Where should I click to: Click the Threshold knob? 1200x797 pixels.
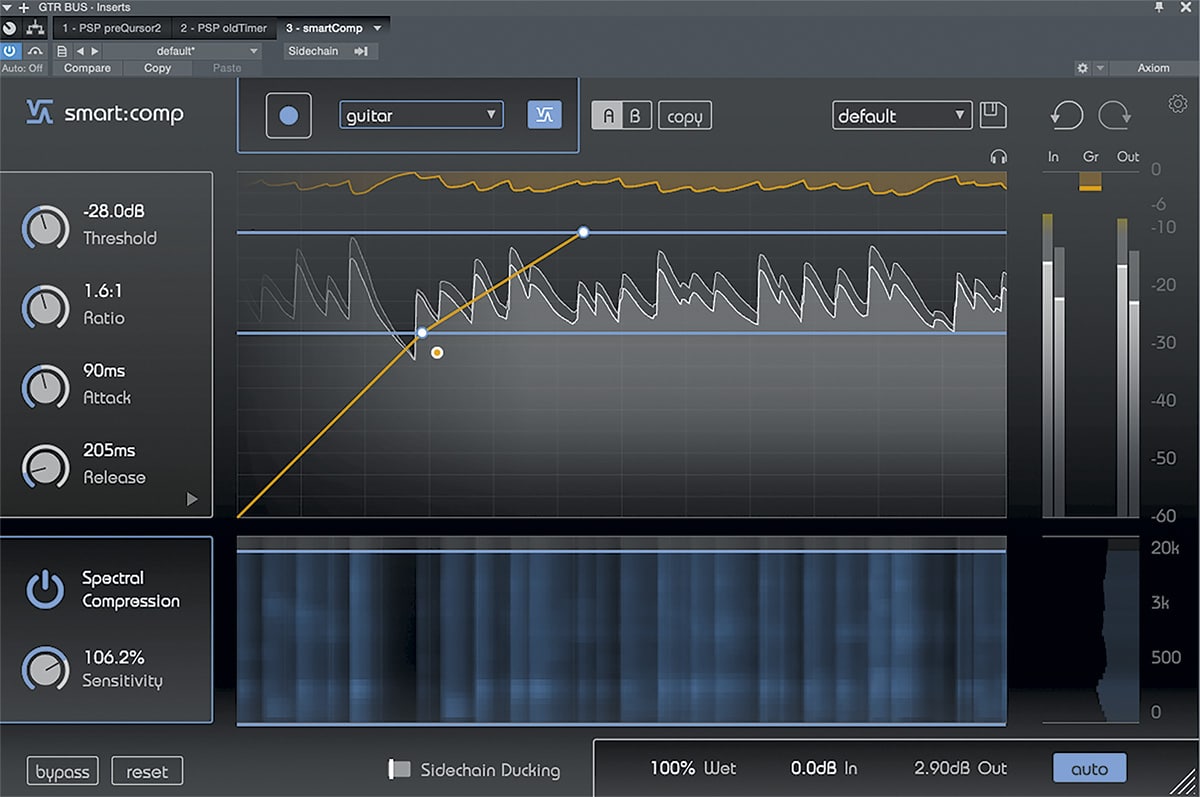click(x=45, y=228)
